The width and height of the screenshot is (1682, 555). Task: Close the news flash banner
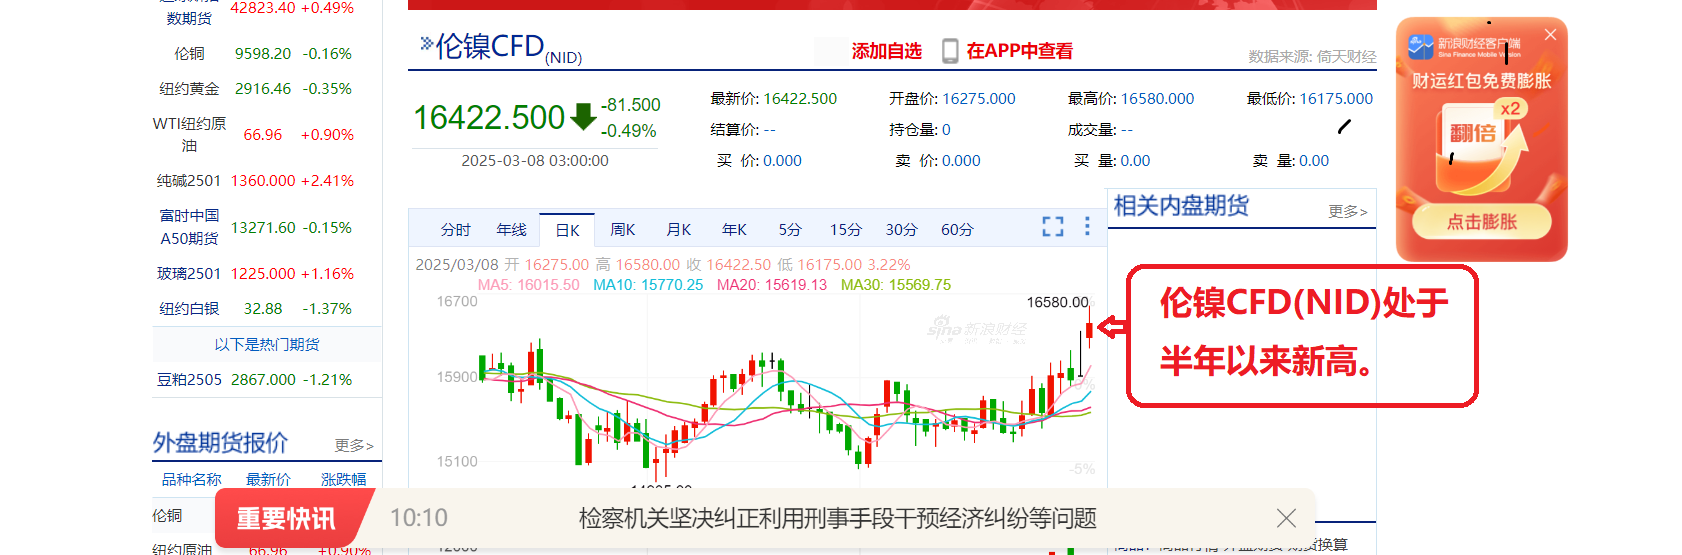click(x=1286, y=518)
